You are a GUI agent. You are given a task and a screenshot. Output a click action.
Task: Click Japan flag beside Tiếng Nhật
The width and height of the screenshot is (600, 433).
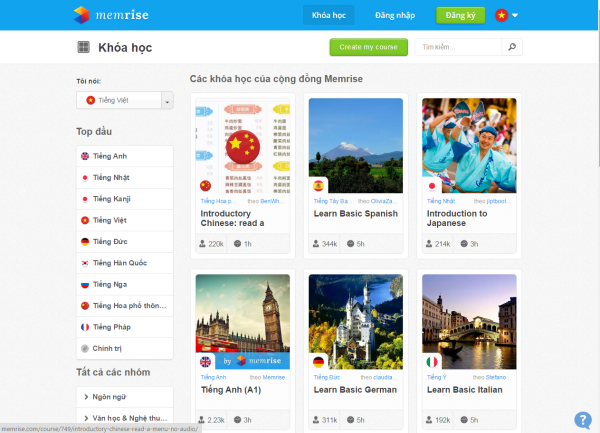pyautogui.click(x=85, y=177)
